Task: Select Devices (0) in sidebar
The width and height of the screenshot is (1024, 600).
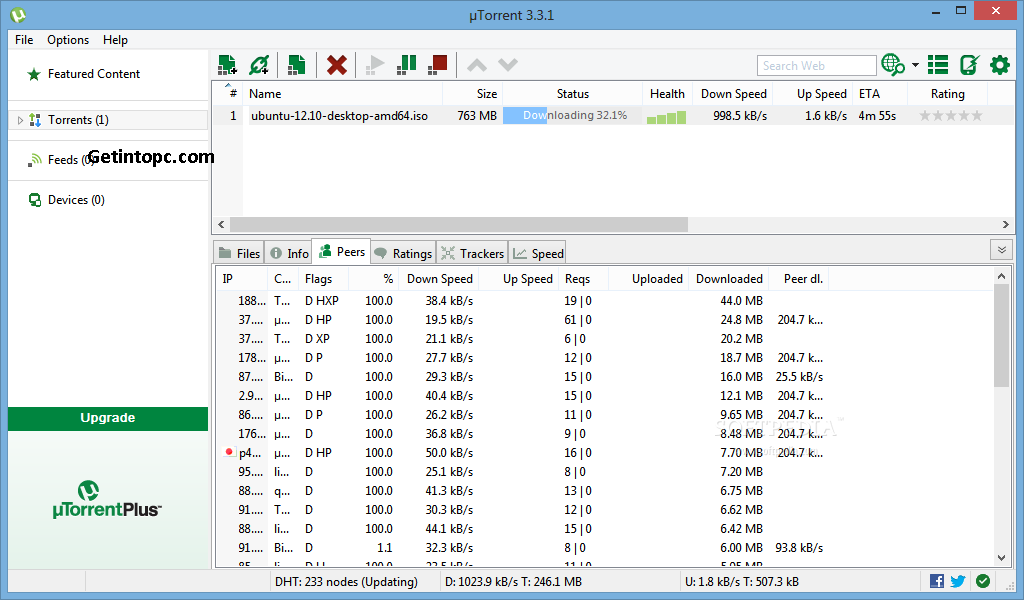Action: pyautogui.click(x=76, y=200)
